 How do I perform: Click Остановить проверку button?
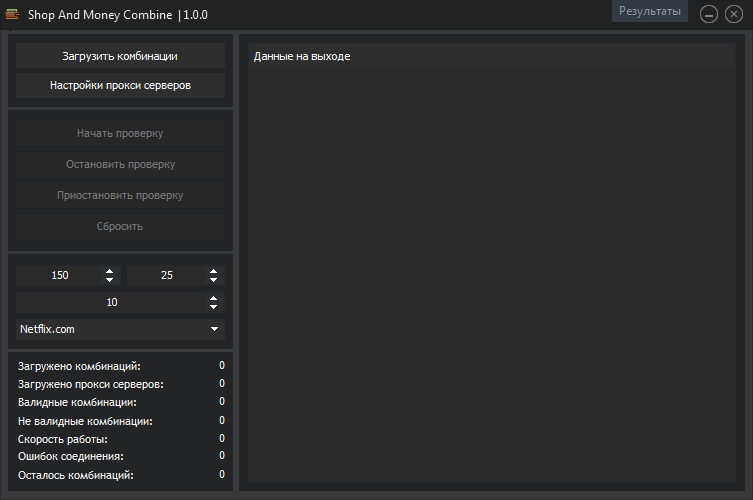pyautogui.click(x=120, y=164)
